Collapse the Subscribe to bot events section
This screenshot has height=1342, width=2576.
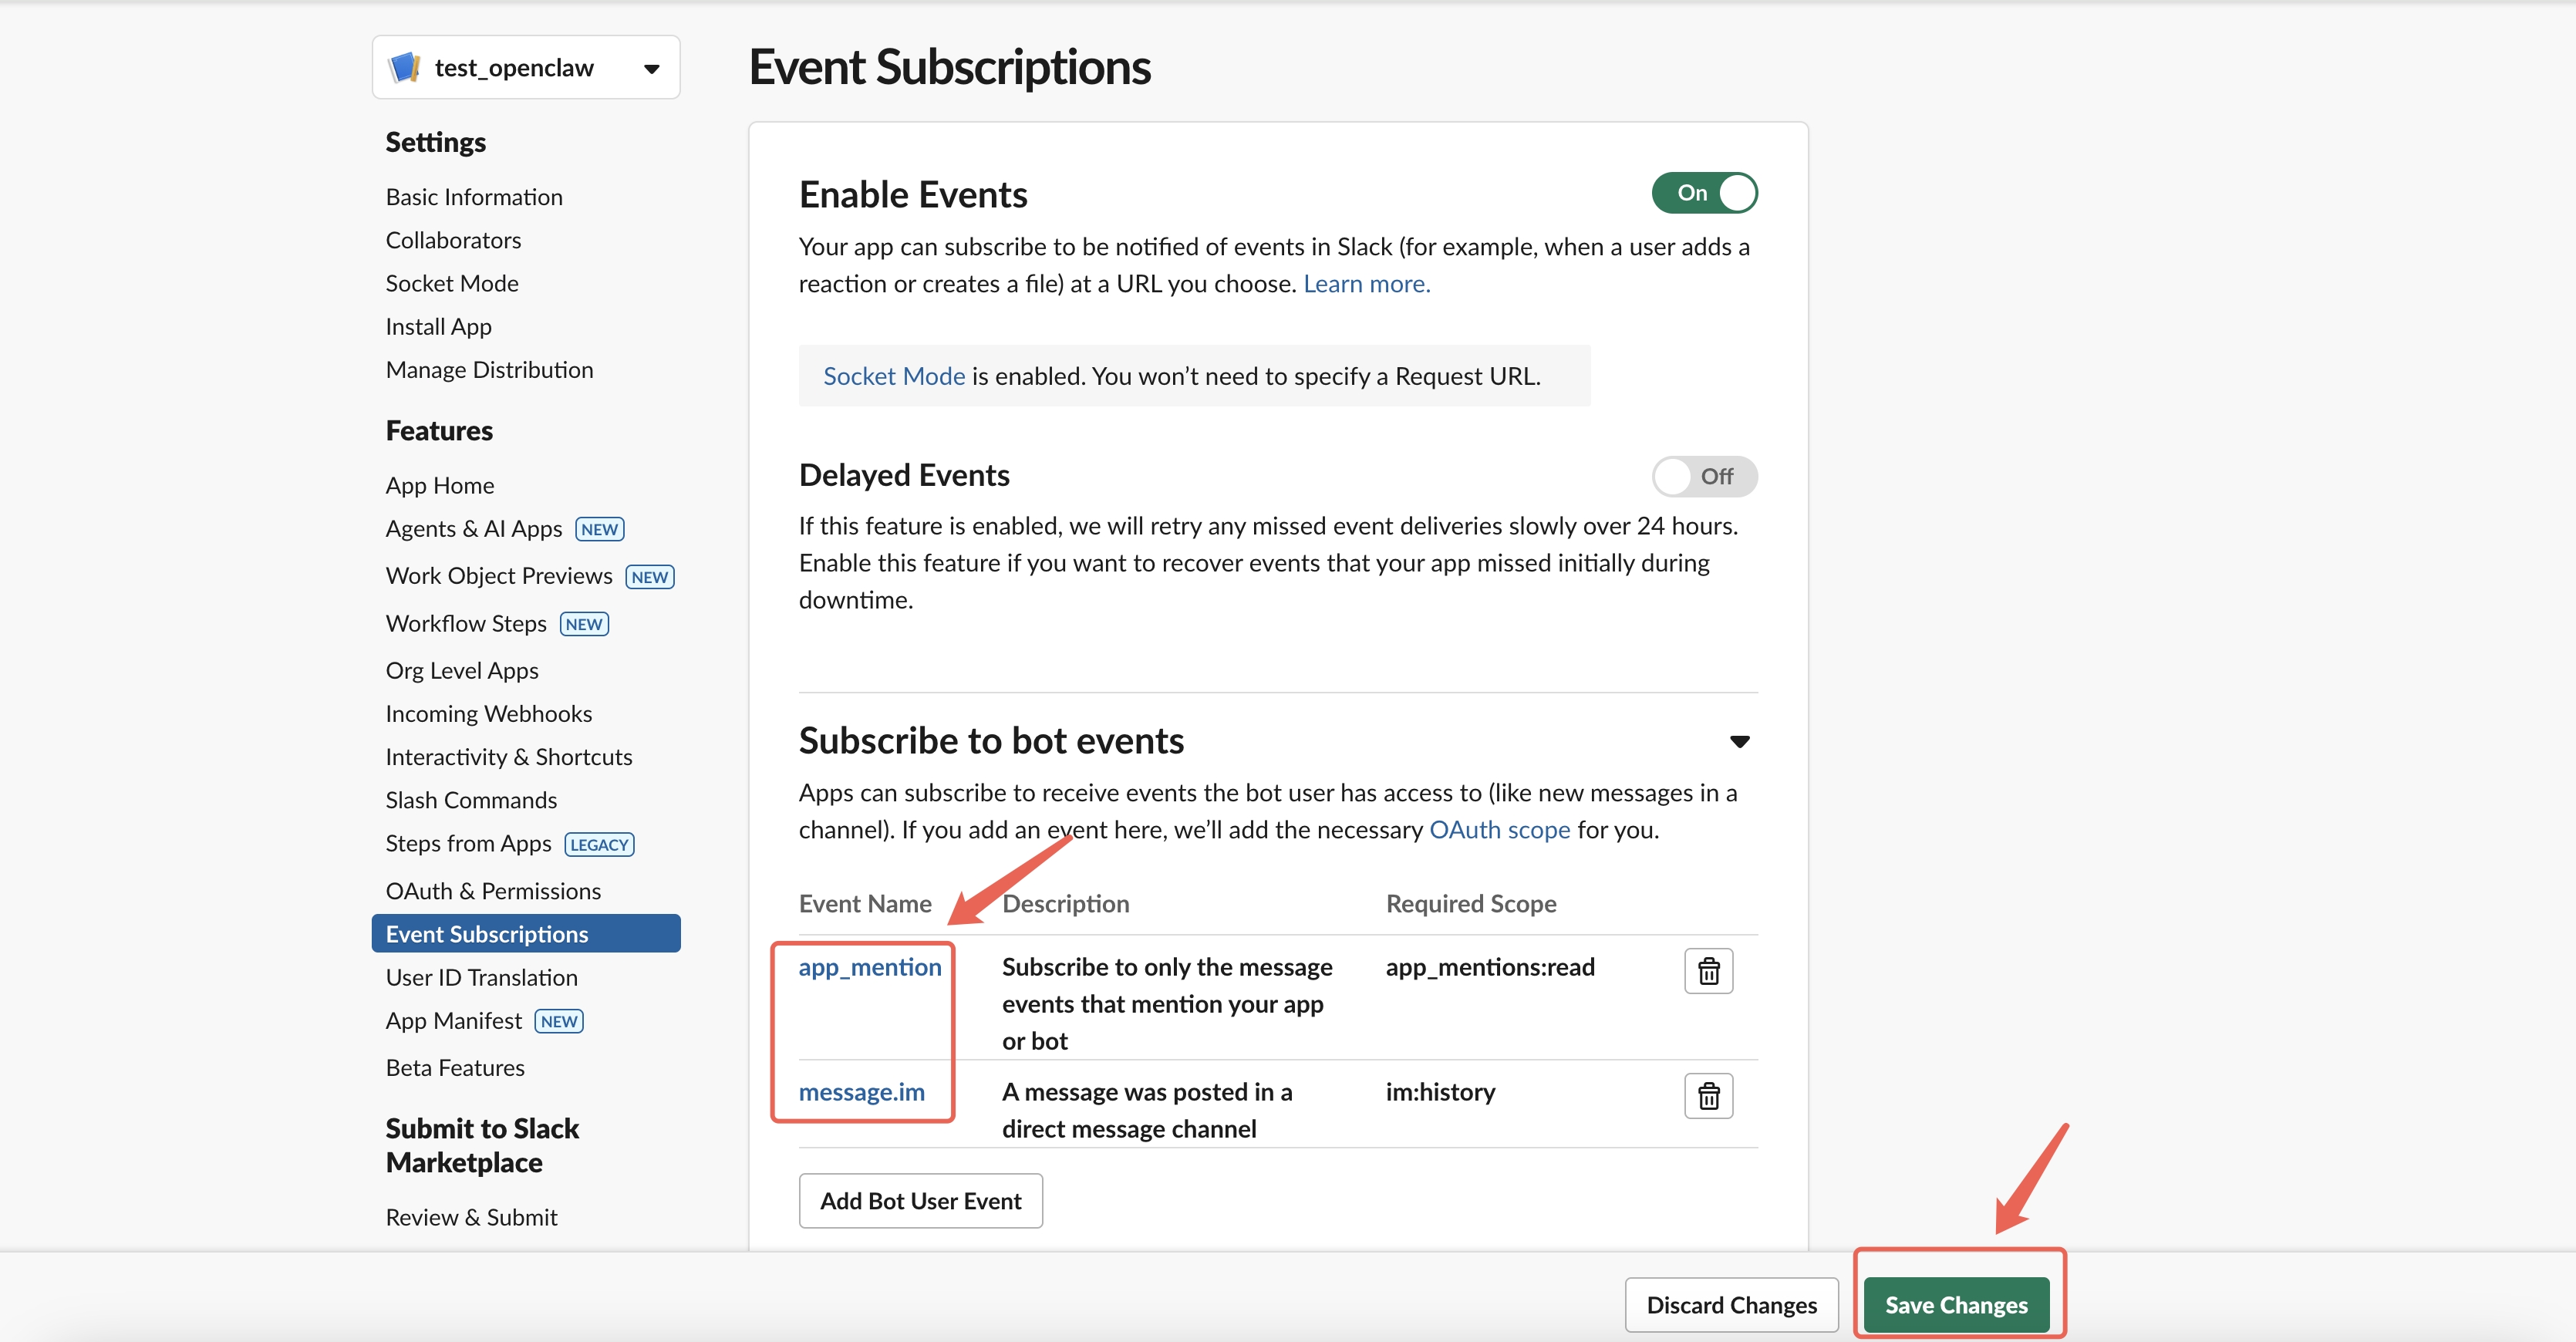[1740, 741]
